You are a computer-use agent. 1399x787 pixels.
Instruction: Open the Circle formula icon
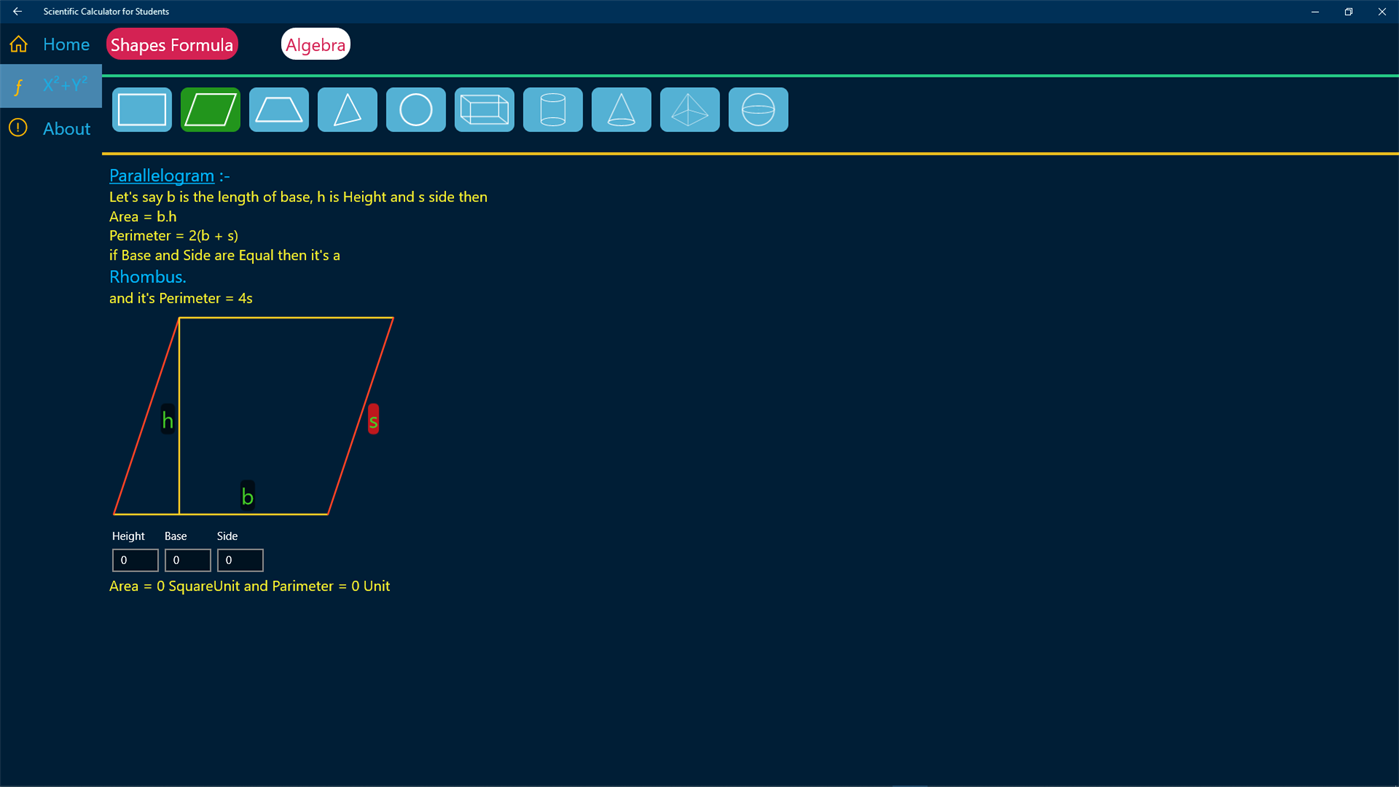(415, 108)
